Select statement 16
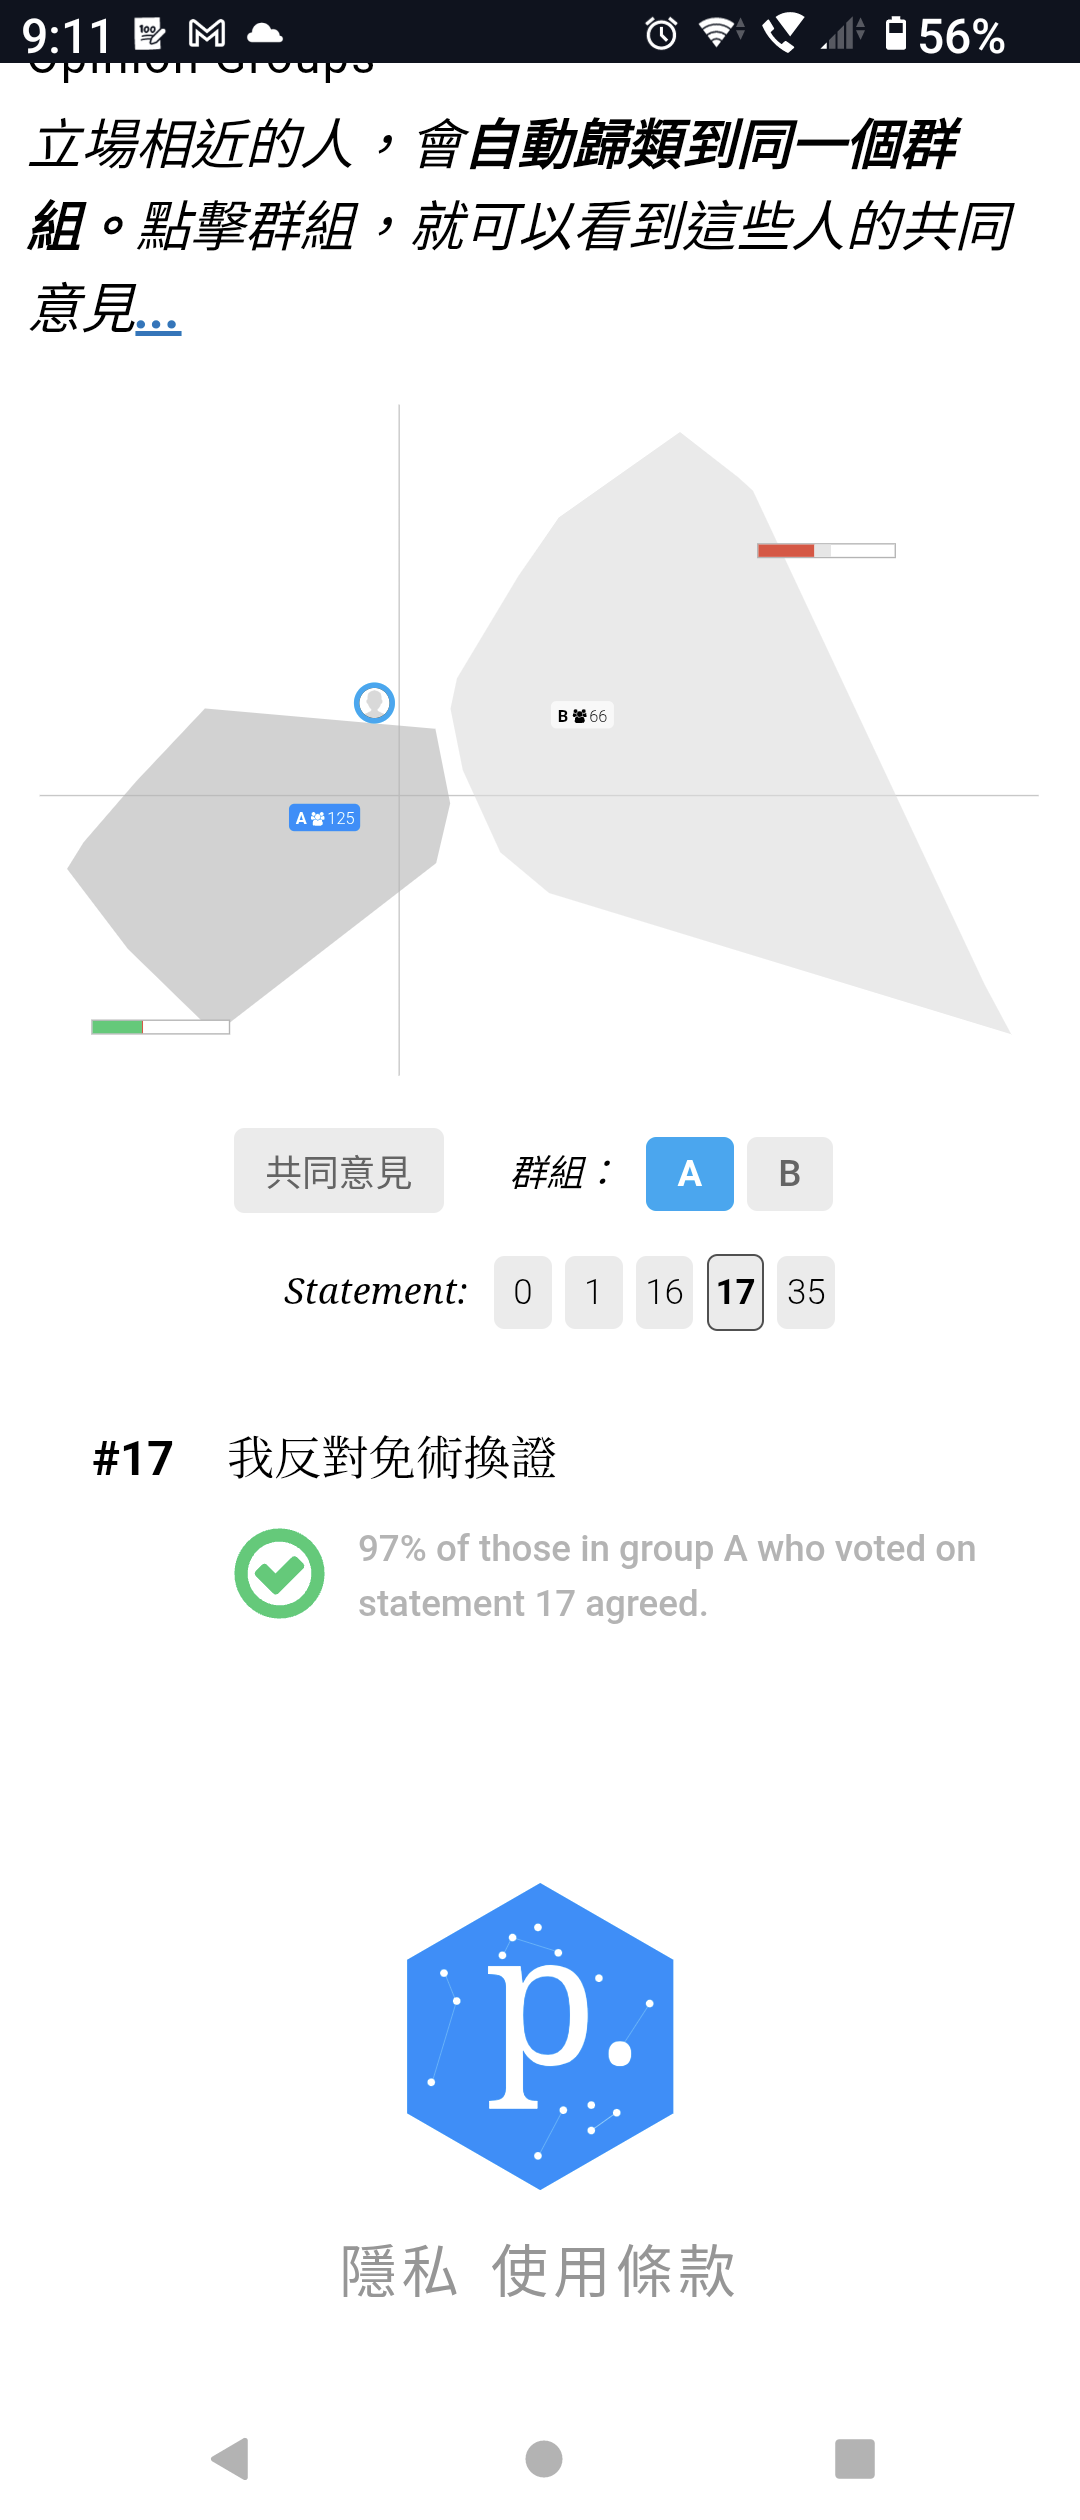This screenshot has width=1080, height=2520. click(x=665, y=1292)
